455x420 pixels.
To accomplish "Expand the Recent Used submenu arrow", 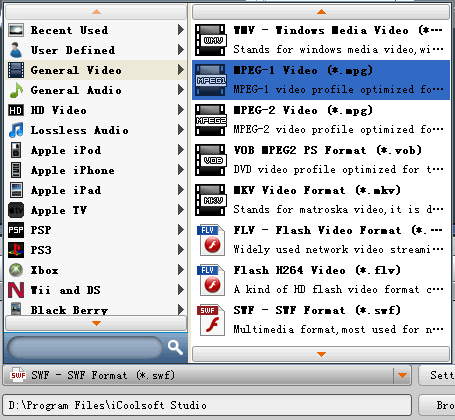I will 181,30.
